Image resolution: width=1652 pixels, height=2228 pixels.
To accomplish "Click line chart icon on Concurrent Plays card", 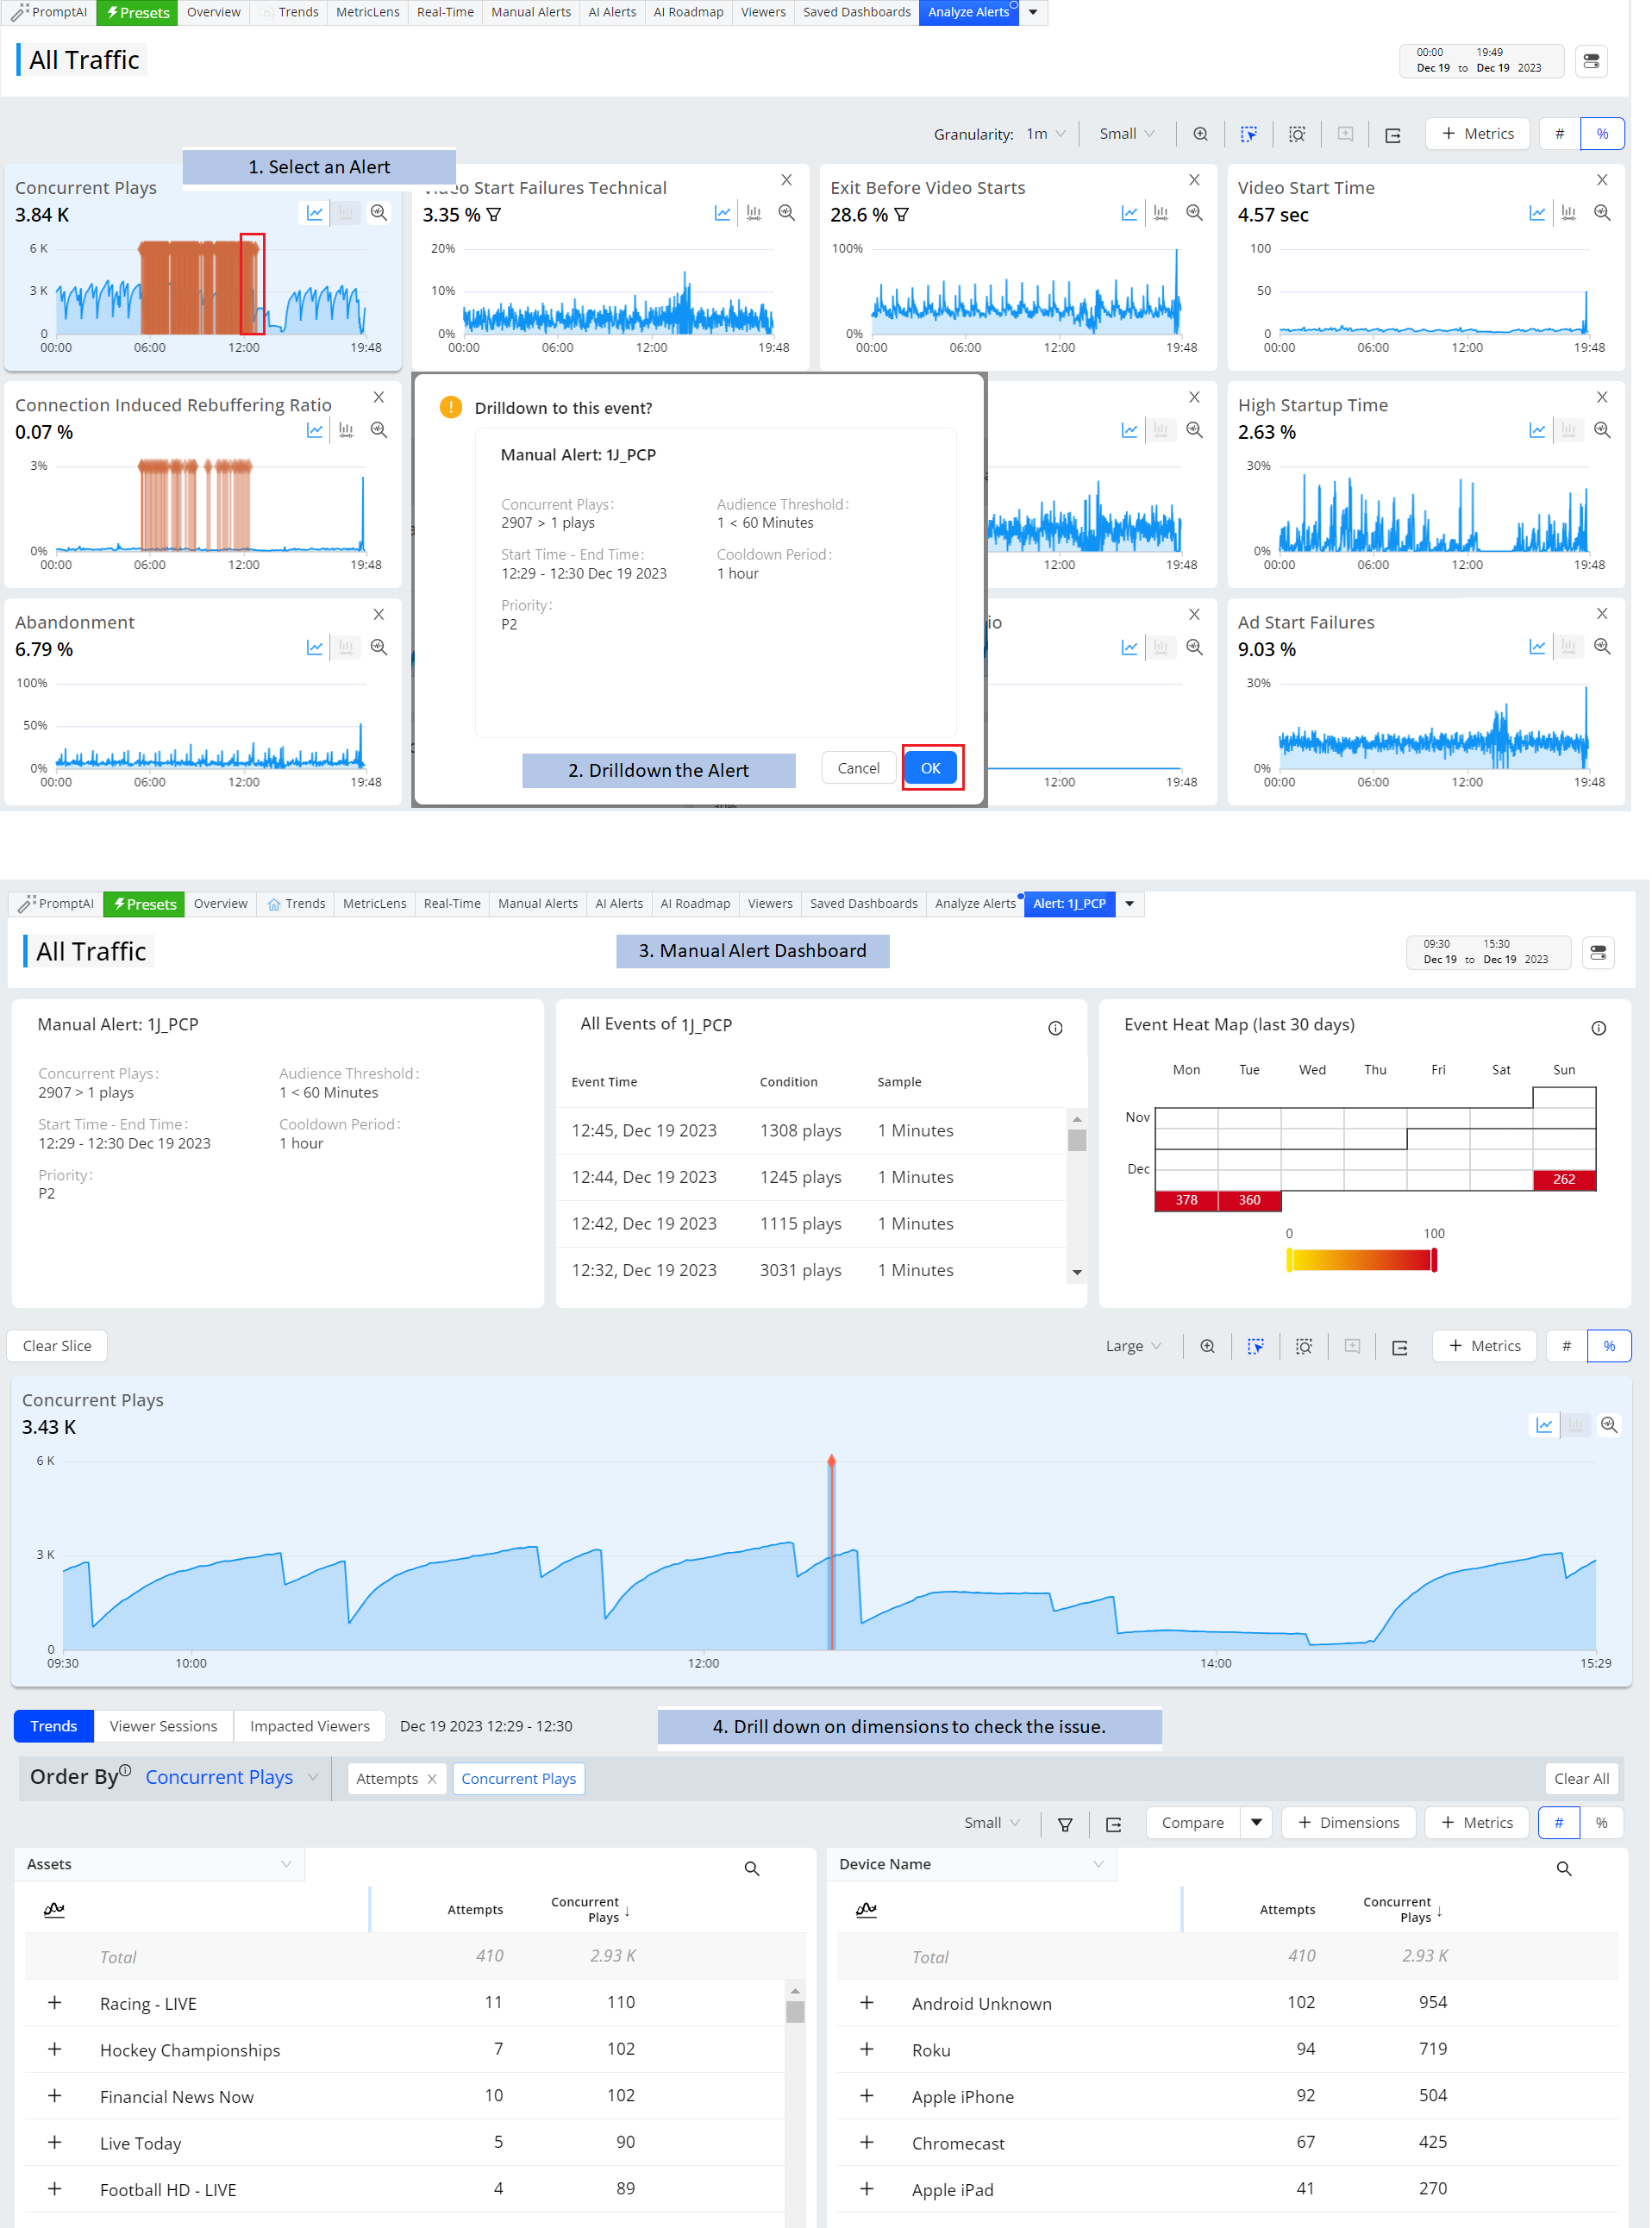I will pyautogui.click(x=314, y=213).
